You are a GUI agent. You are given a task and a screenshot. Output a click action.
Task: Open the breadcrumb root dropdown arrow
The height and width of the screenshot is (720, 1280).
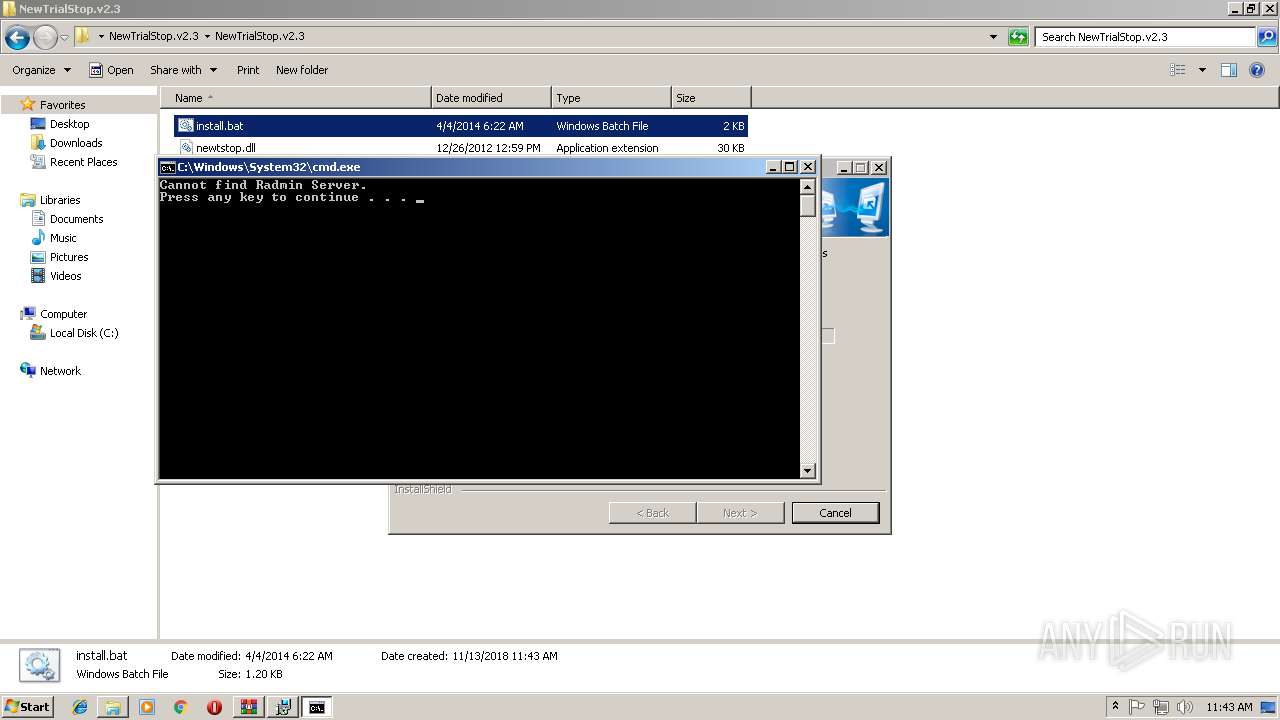pyautogui.click(x=101, y=36)
